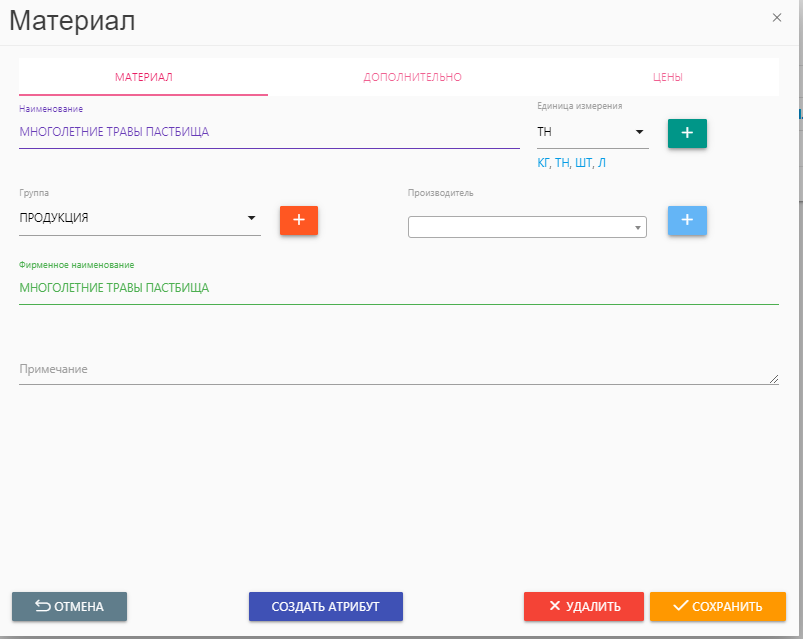Screen dimensions: 803x639
Task: Focus the Фирменное наименование field
Action: 398,288
